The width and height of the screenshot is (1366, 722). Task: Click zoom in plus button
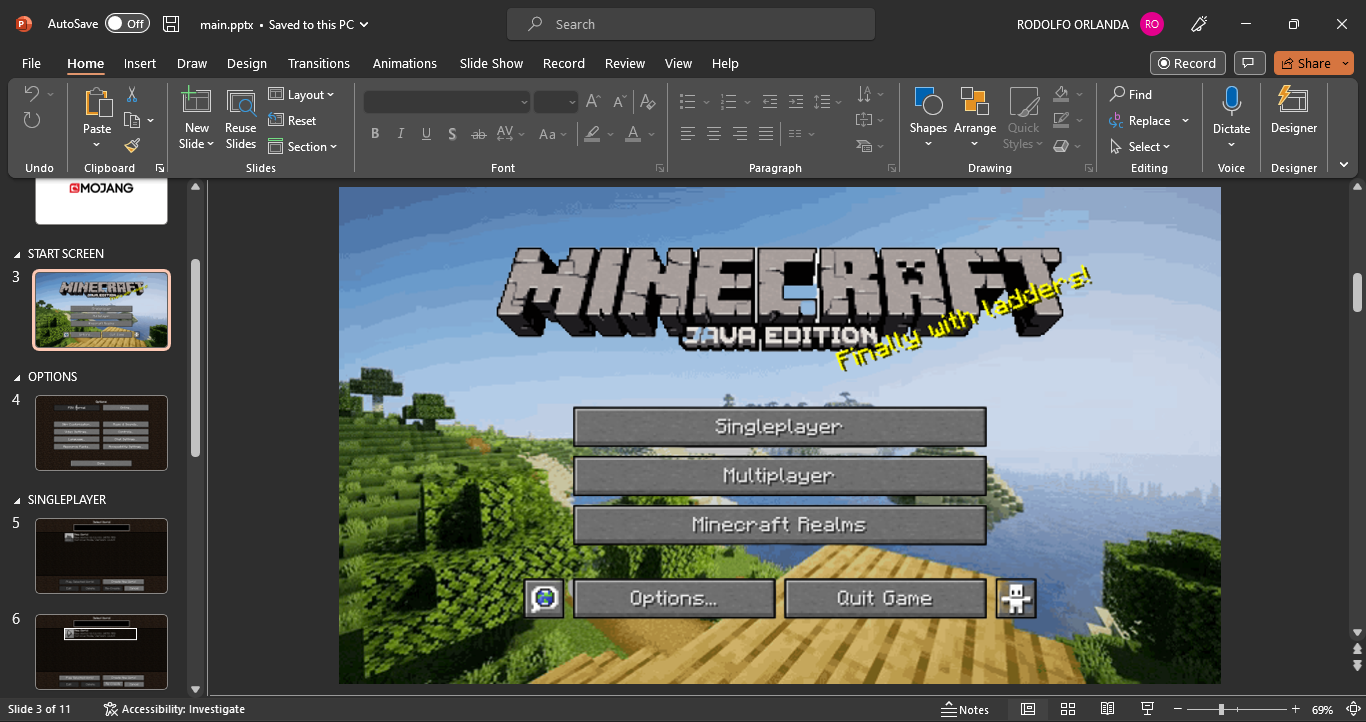tap(1296, 709)
